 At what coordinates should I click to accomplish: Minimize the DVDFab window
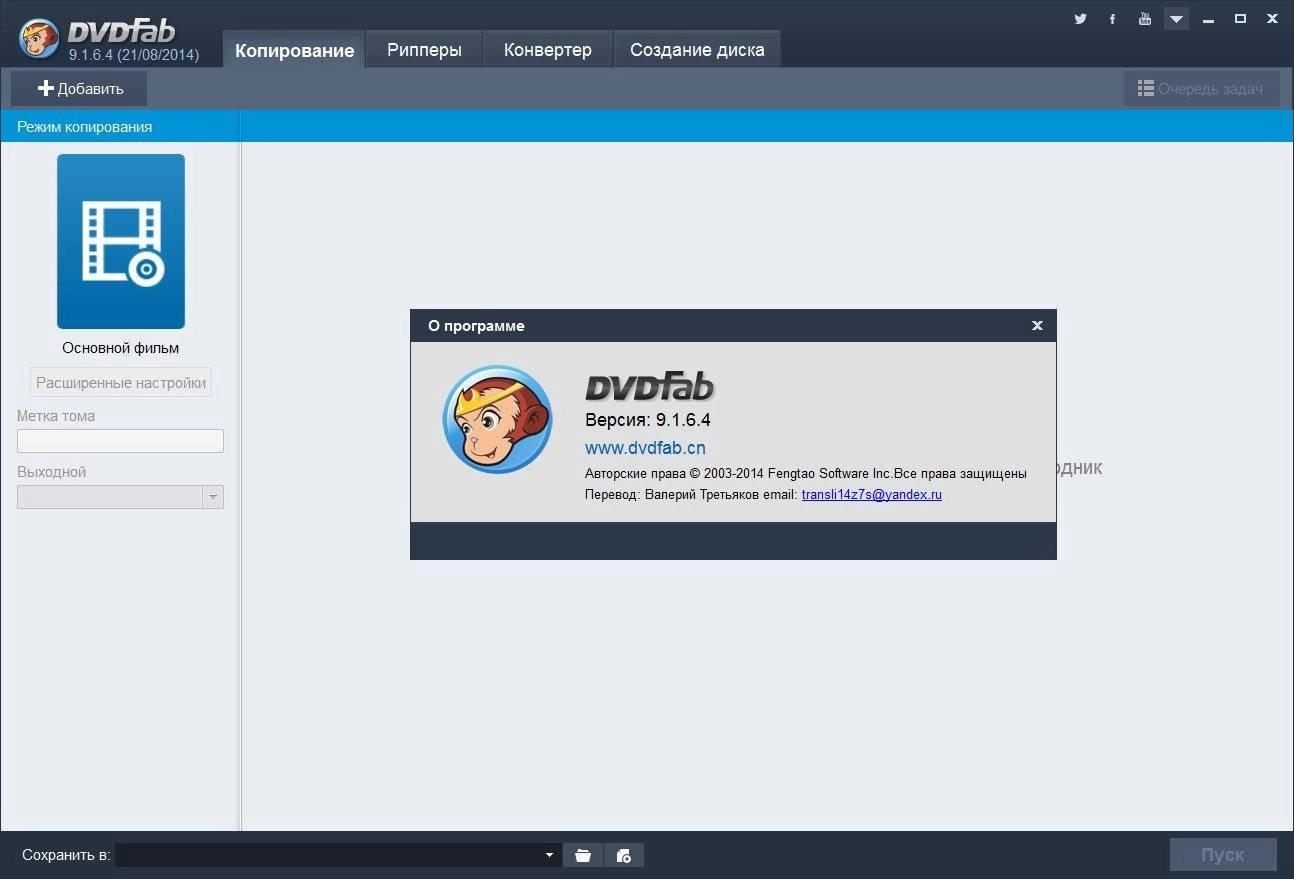[x=1210, y=18]
